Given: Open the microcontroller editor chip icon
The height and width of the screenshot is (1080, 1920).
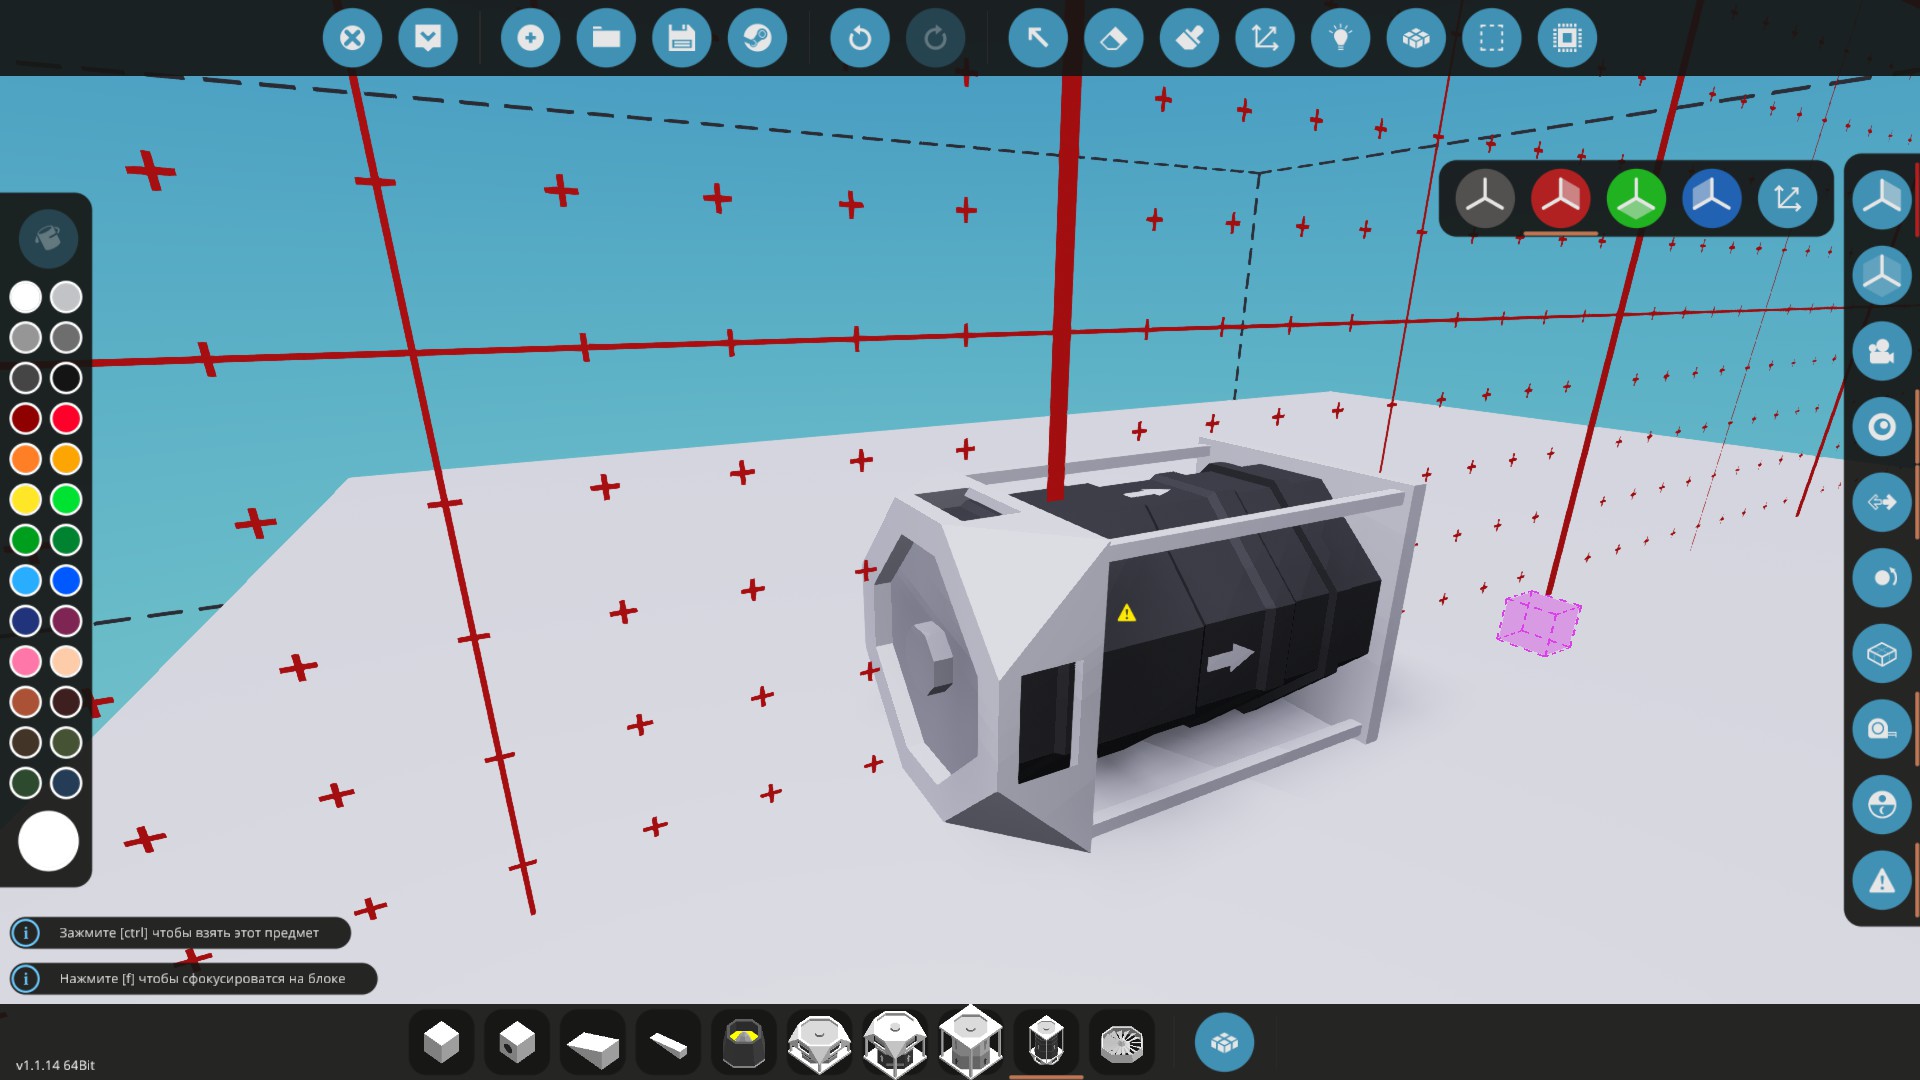Looking at the screenshot, I should [x=1567, y=38].
